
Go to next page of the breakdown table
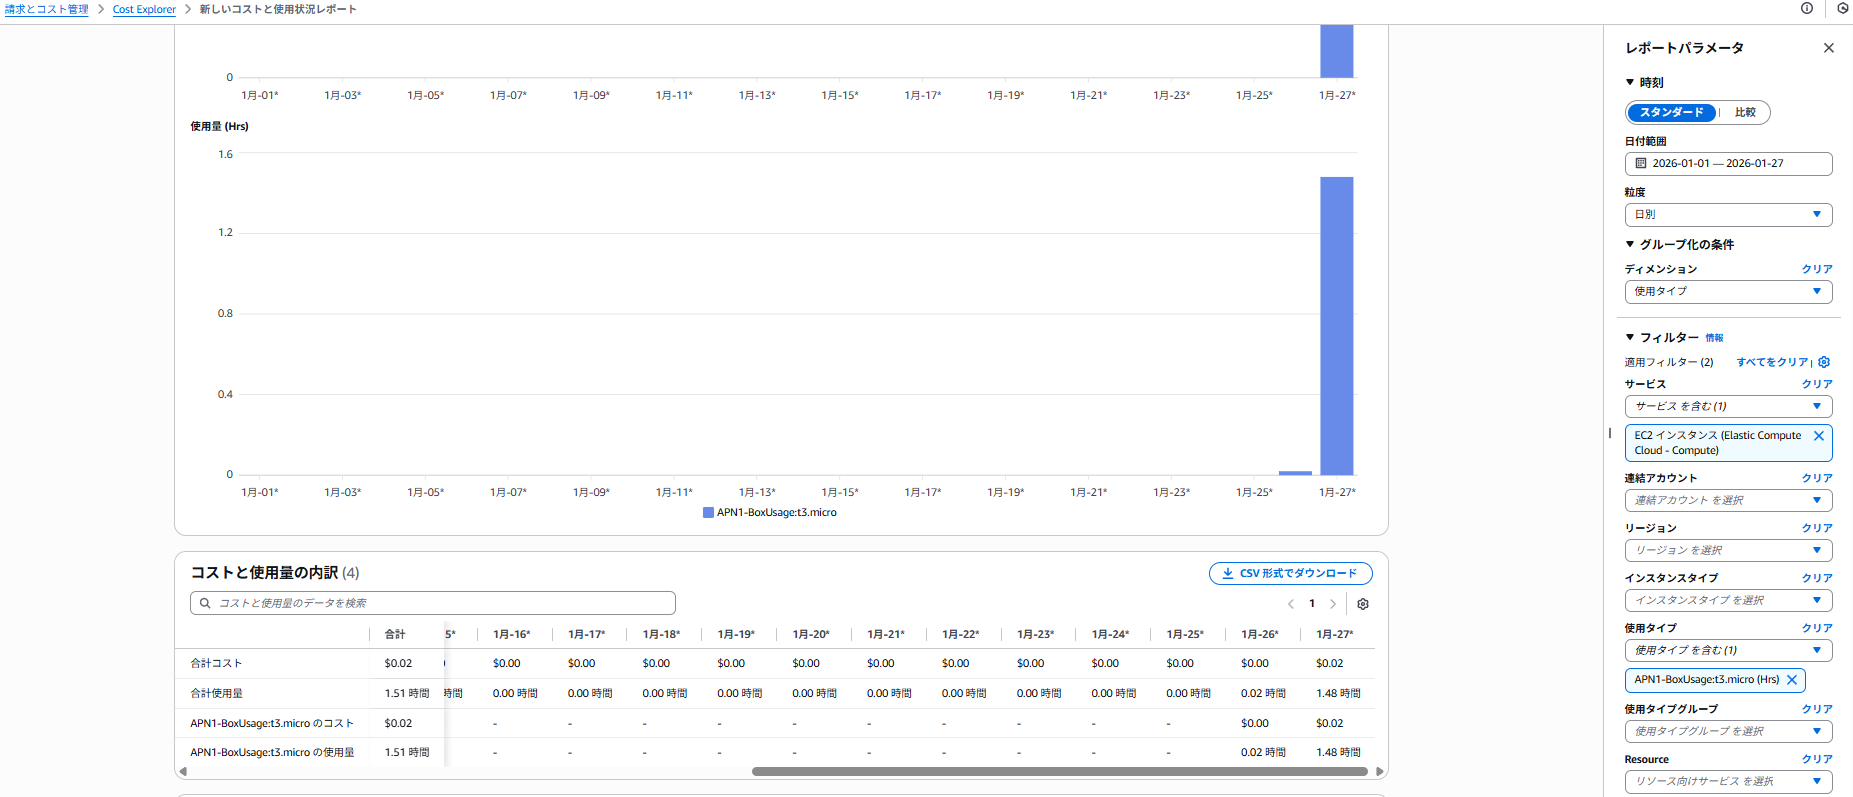point(1332,604)
